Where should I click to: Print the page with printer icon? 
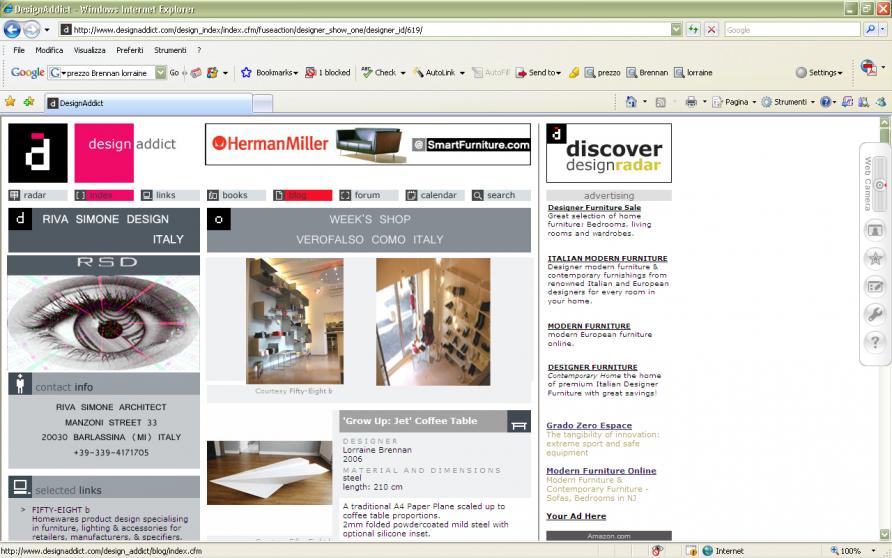coord(691,102)
